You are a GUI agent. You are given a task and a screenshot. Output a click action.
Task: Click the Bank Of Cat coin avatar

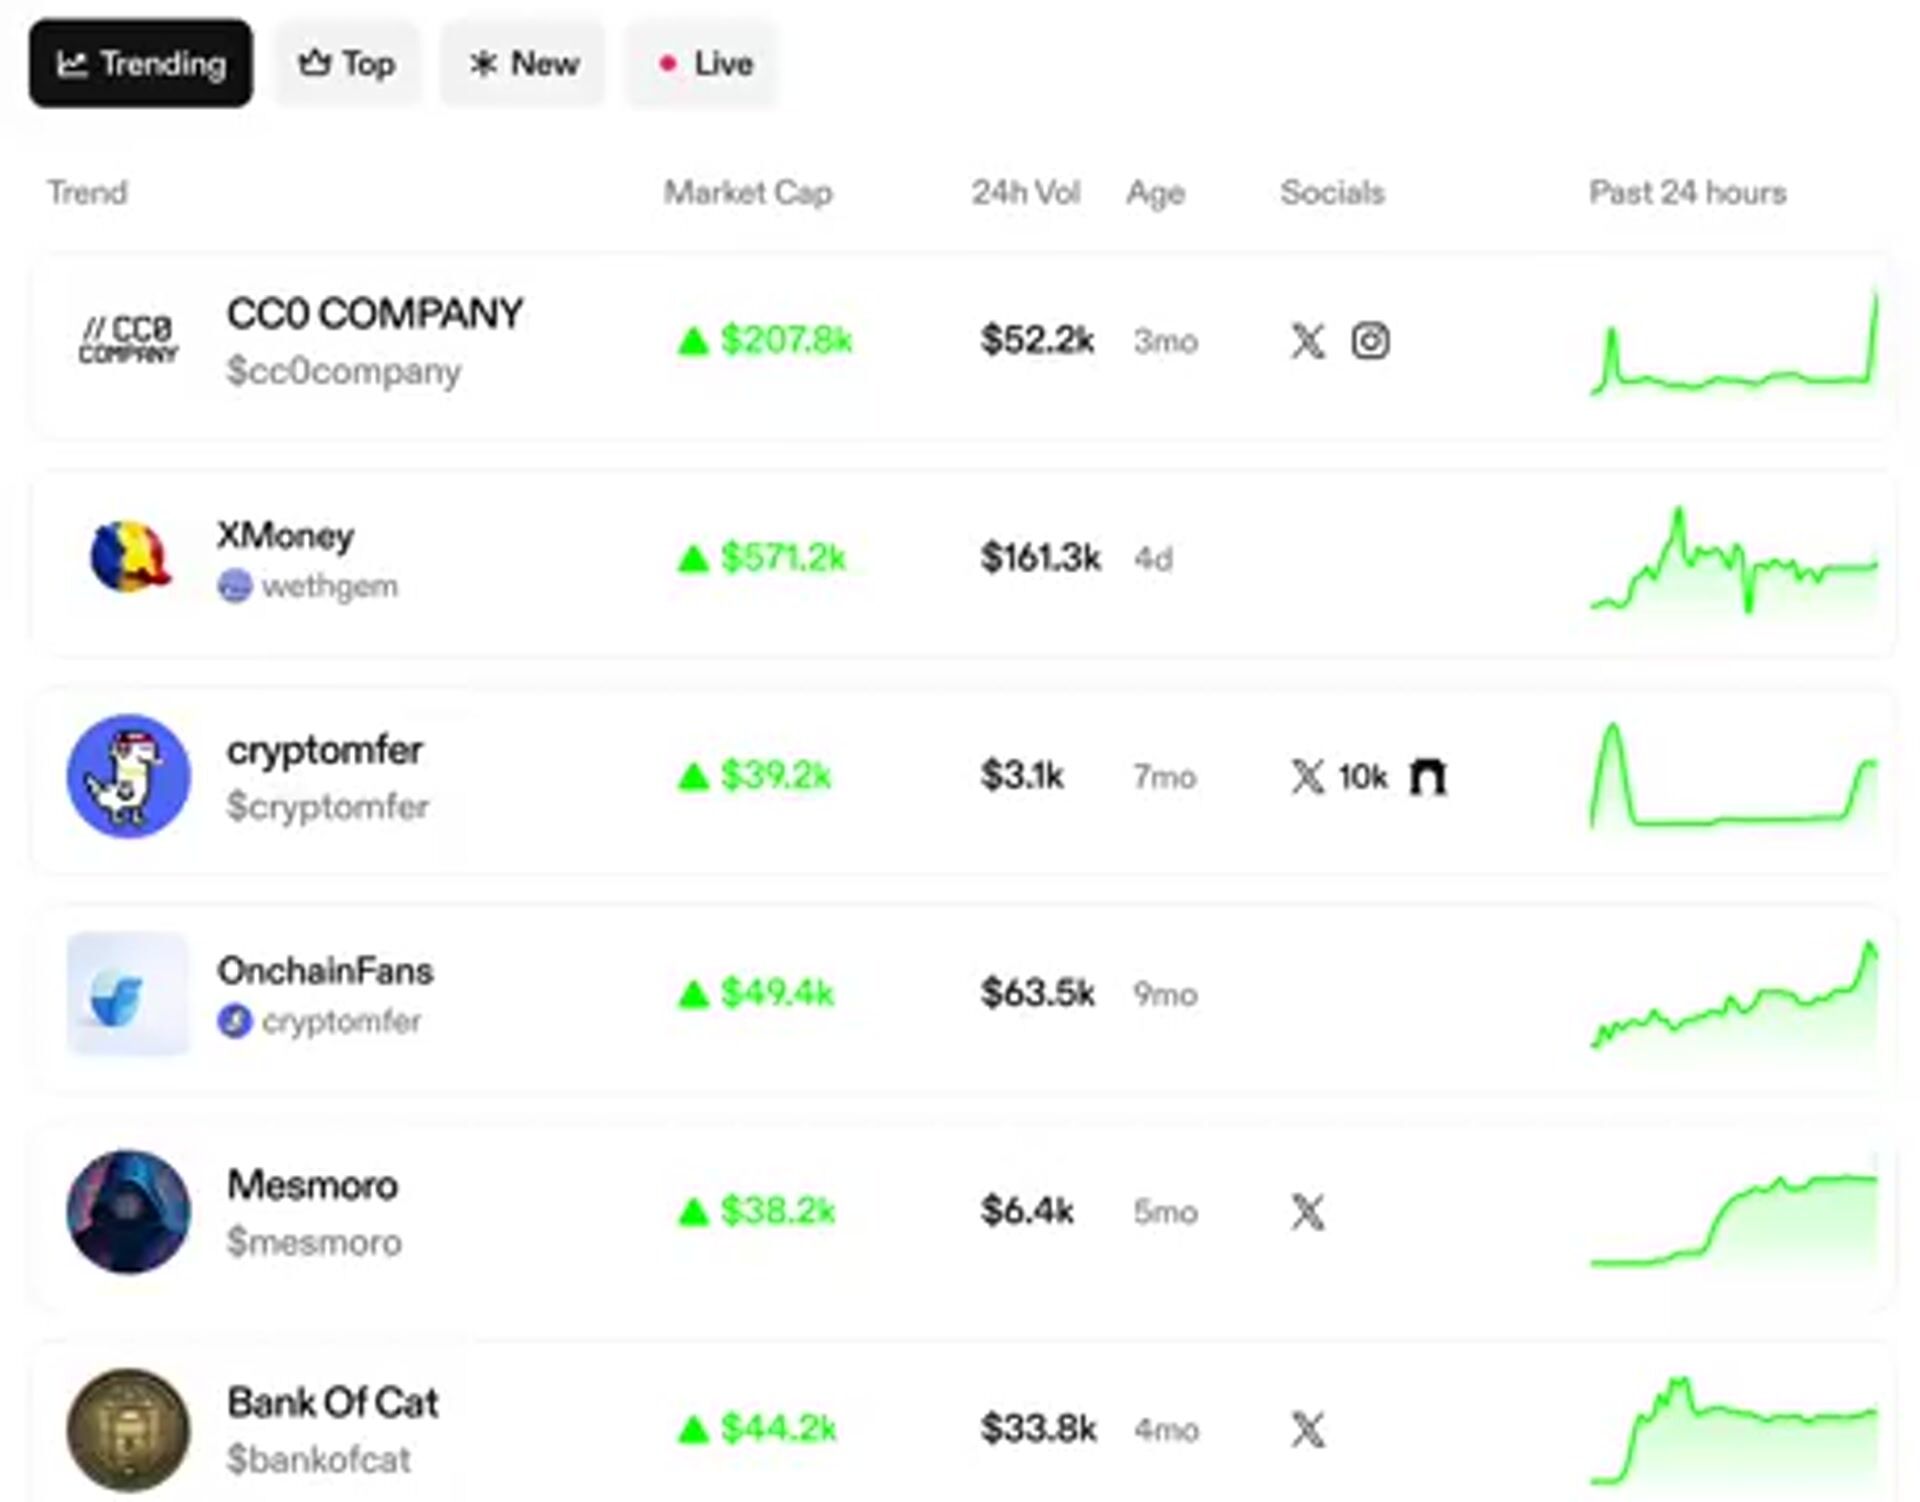pyautogui.click(x=128, y=1429)
